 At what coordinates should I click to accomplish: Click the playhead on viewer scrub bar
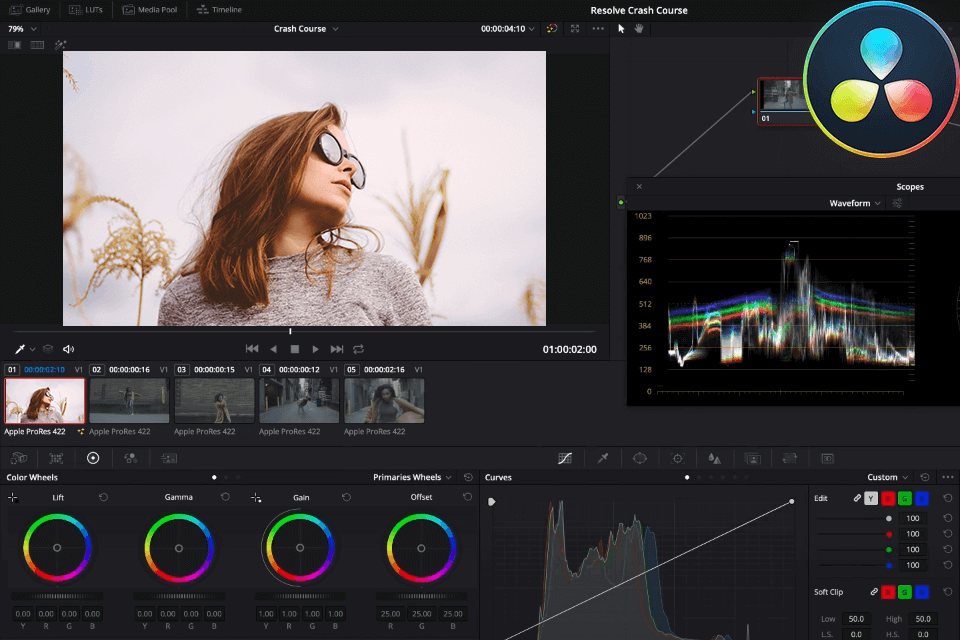(290, 331)
